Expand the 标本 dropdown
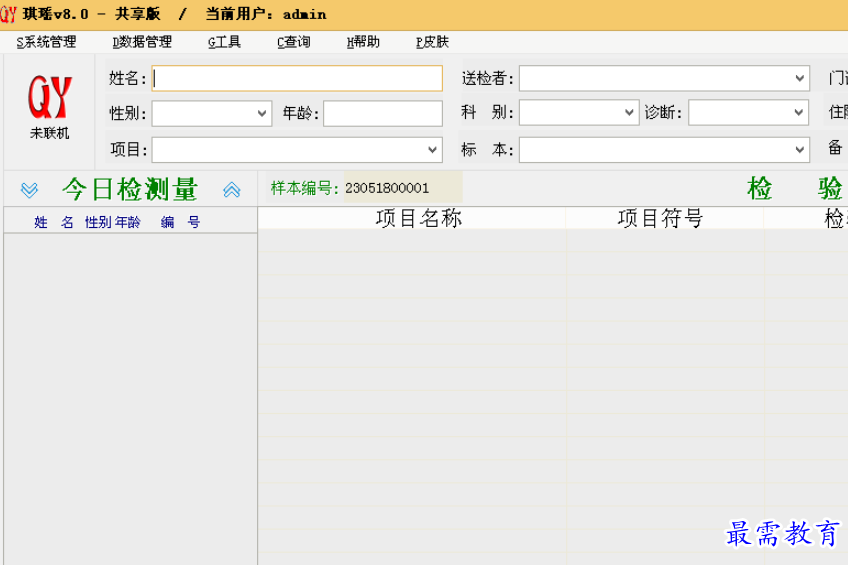This screenshot has width=848, height=565. click(x=800, y=150)
